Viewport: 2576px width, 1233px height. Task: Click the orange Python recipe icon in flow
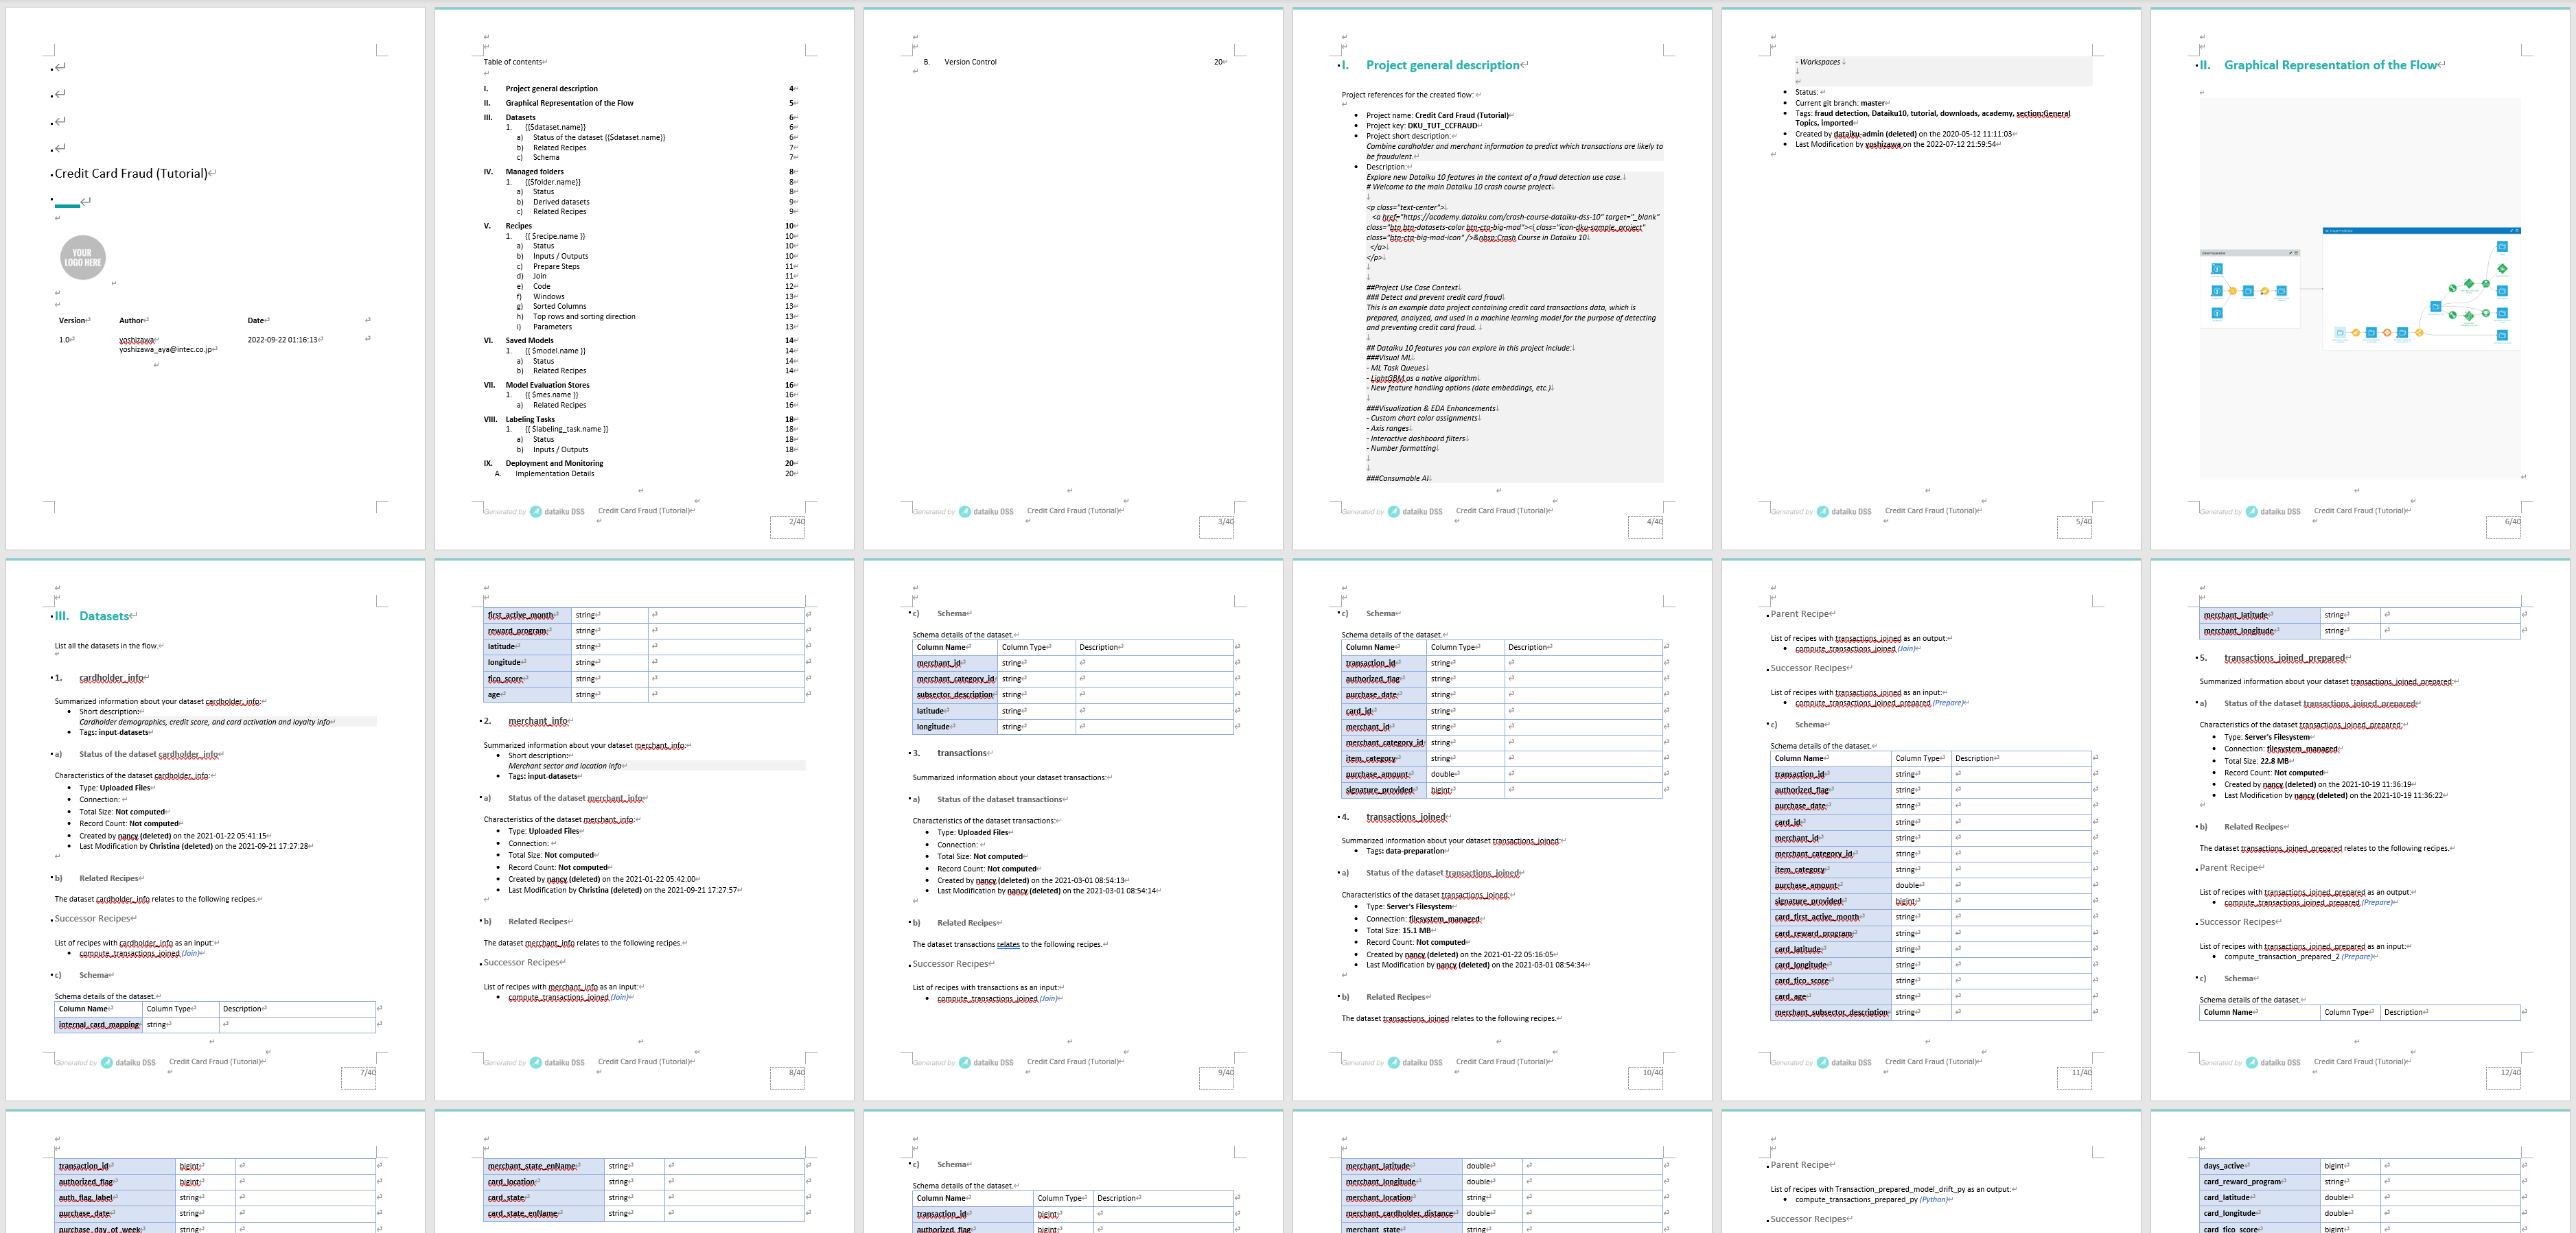2388,333
